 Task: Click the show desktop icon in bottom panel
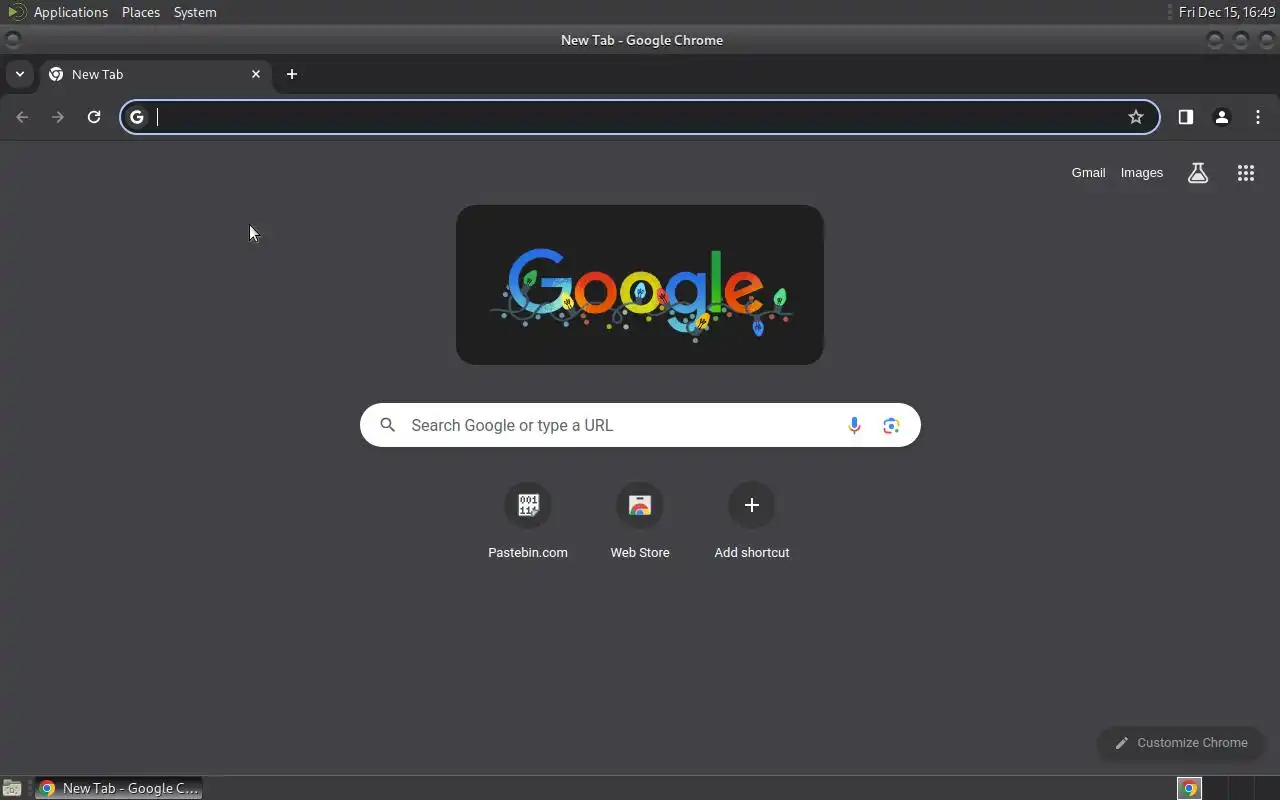click(12, 788)
